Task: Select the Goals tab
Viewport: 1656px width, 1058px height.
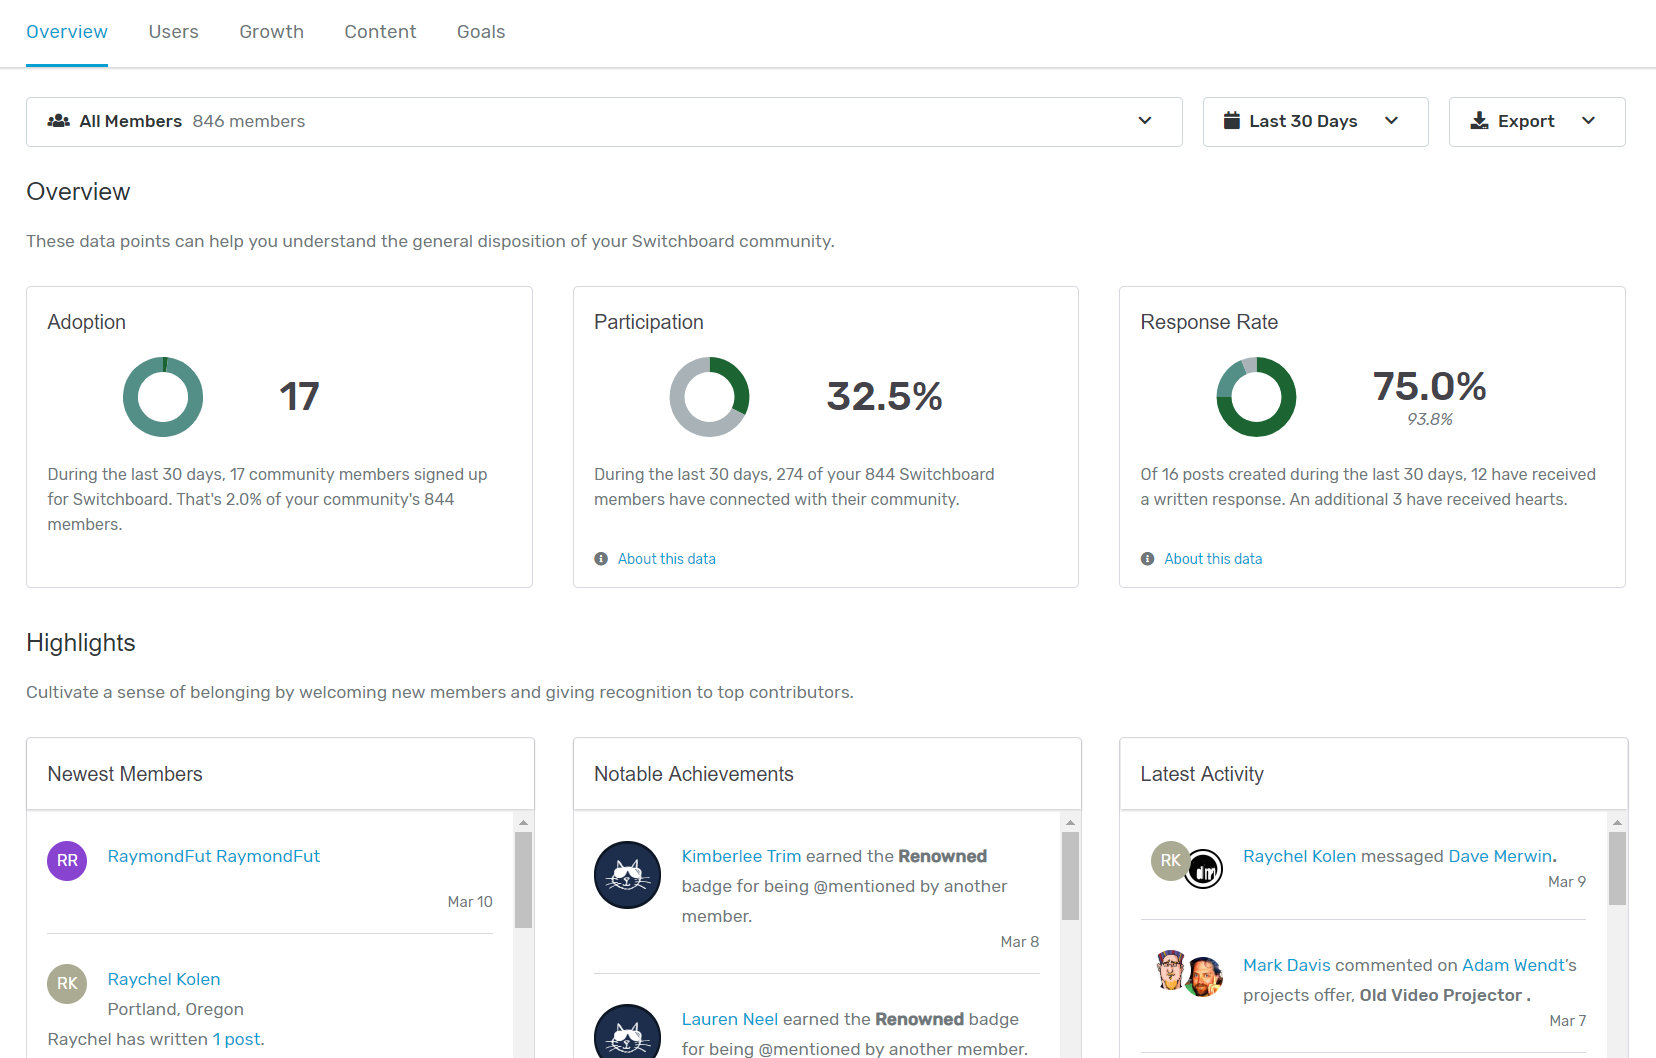Action: (481, 32)
